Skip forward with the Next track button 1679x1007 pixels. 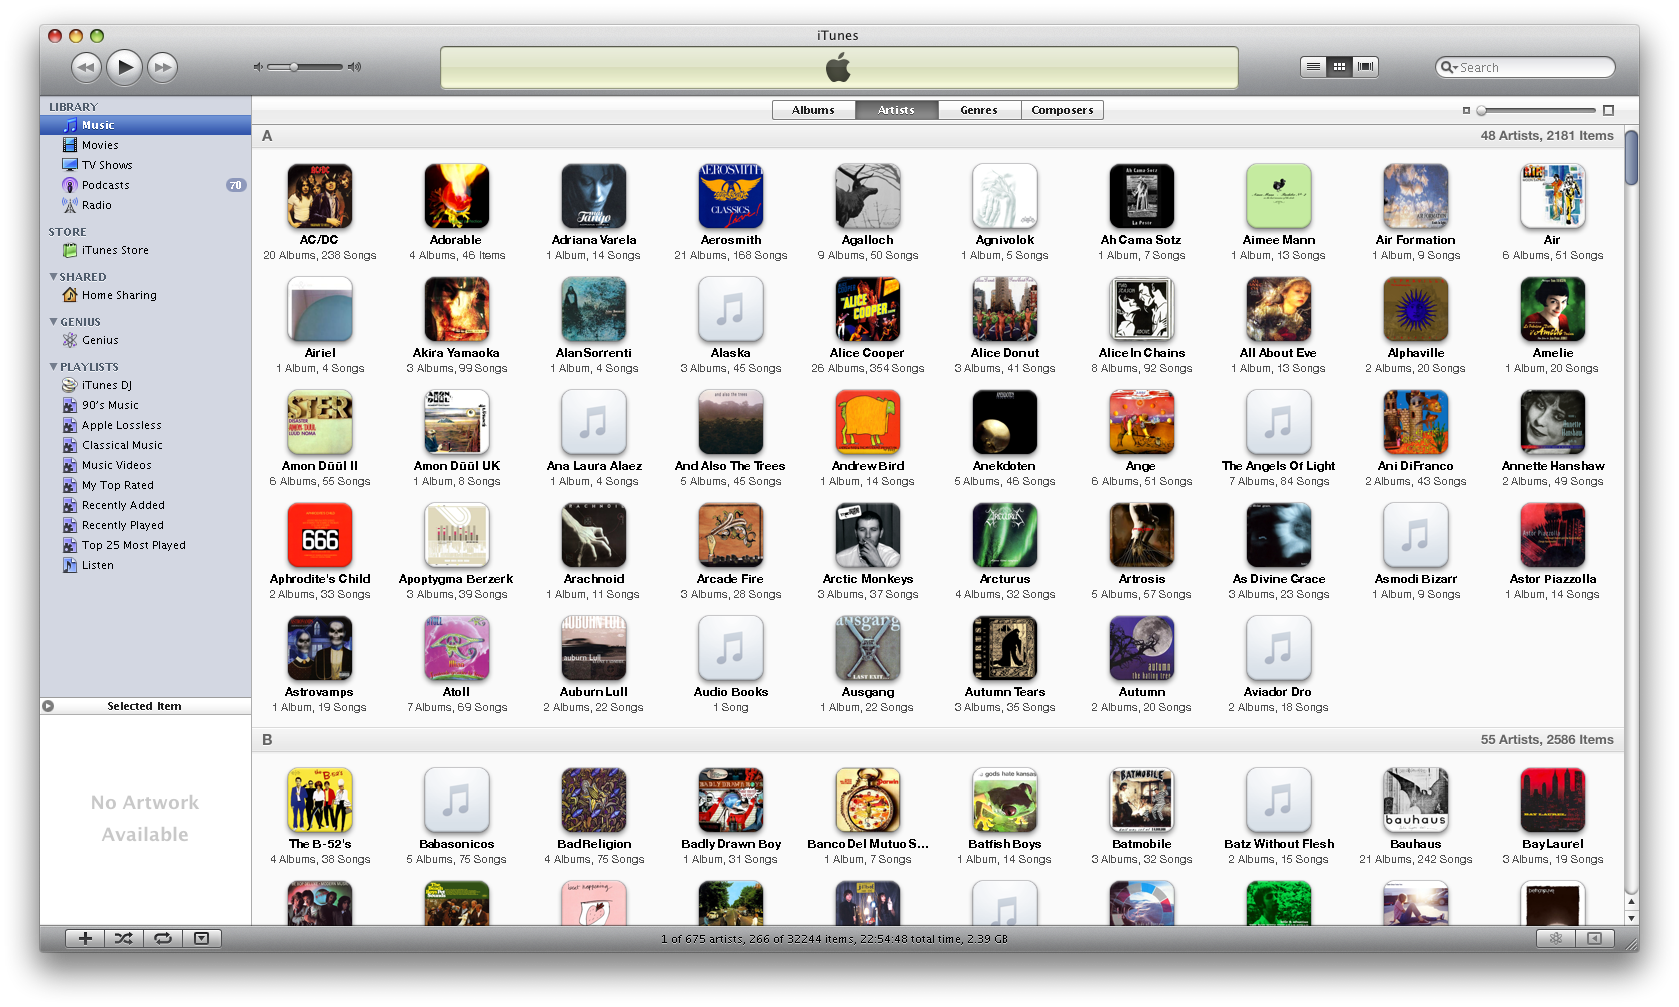pyautogui.click(x=162, y=67)
